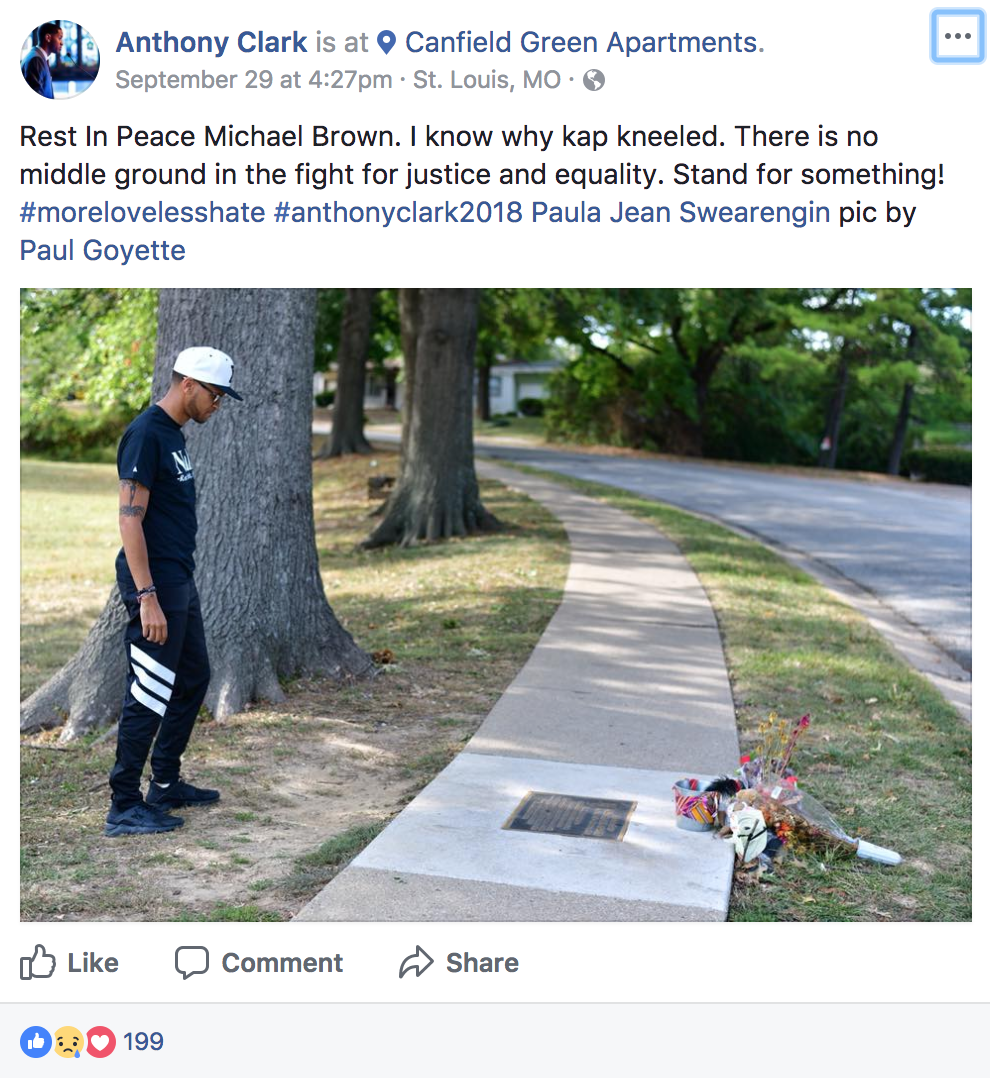Click the sad face reaction icon
Screen dimensions: 990x1078
coord(68,1042)
